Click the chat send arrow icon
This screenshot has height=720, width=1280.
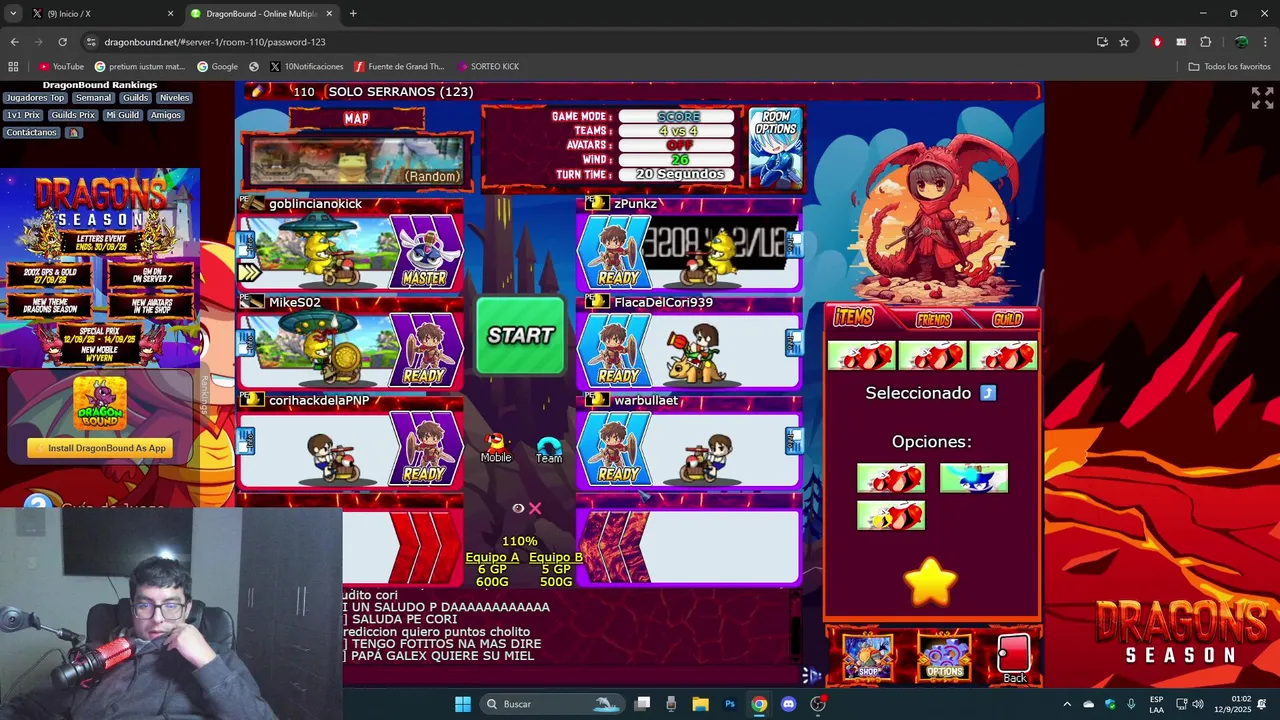pos(812,675)
